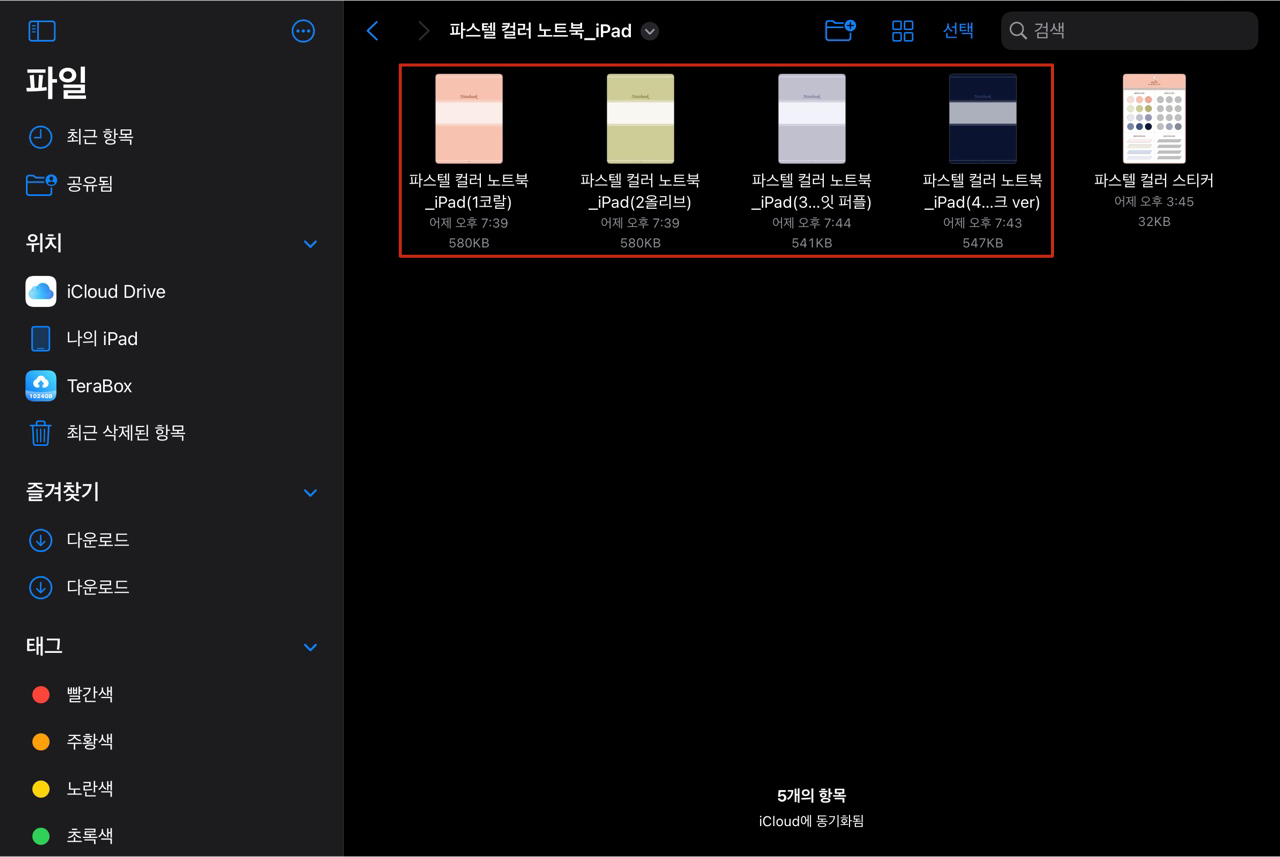Click the magnifier icon in the search bar
This screenshot has width=1280, height=857.
coord(1018,31)
